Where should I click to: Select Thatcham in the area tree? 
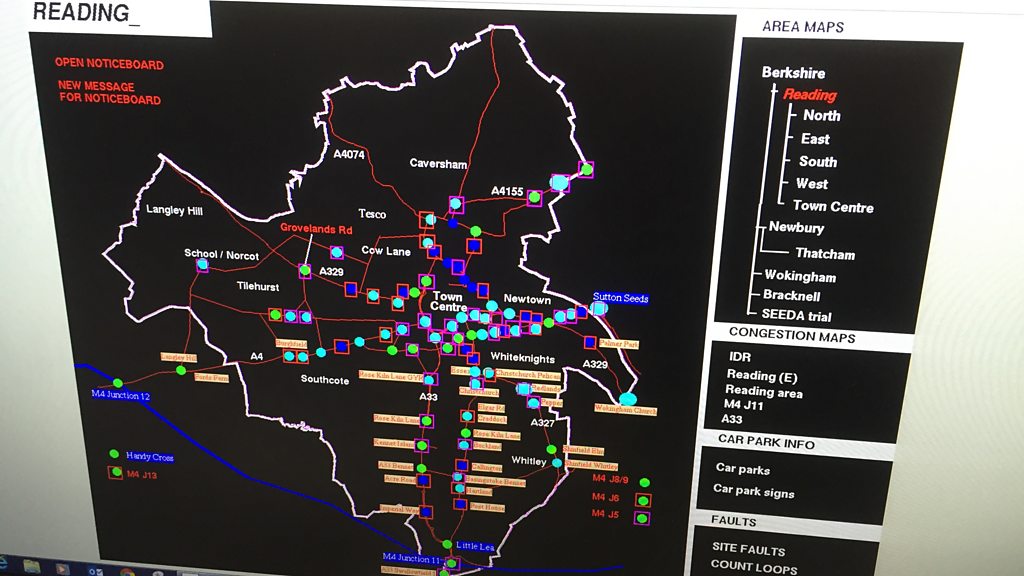824,254
